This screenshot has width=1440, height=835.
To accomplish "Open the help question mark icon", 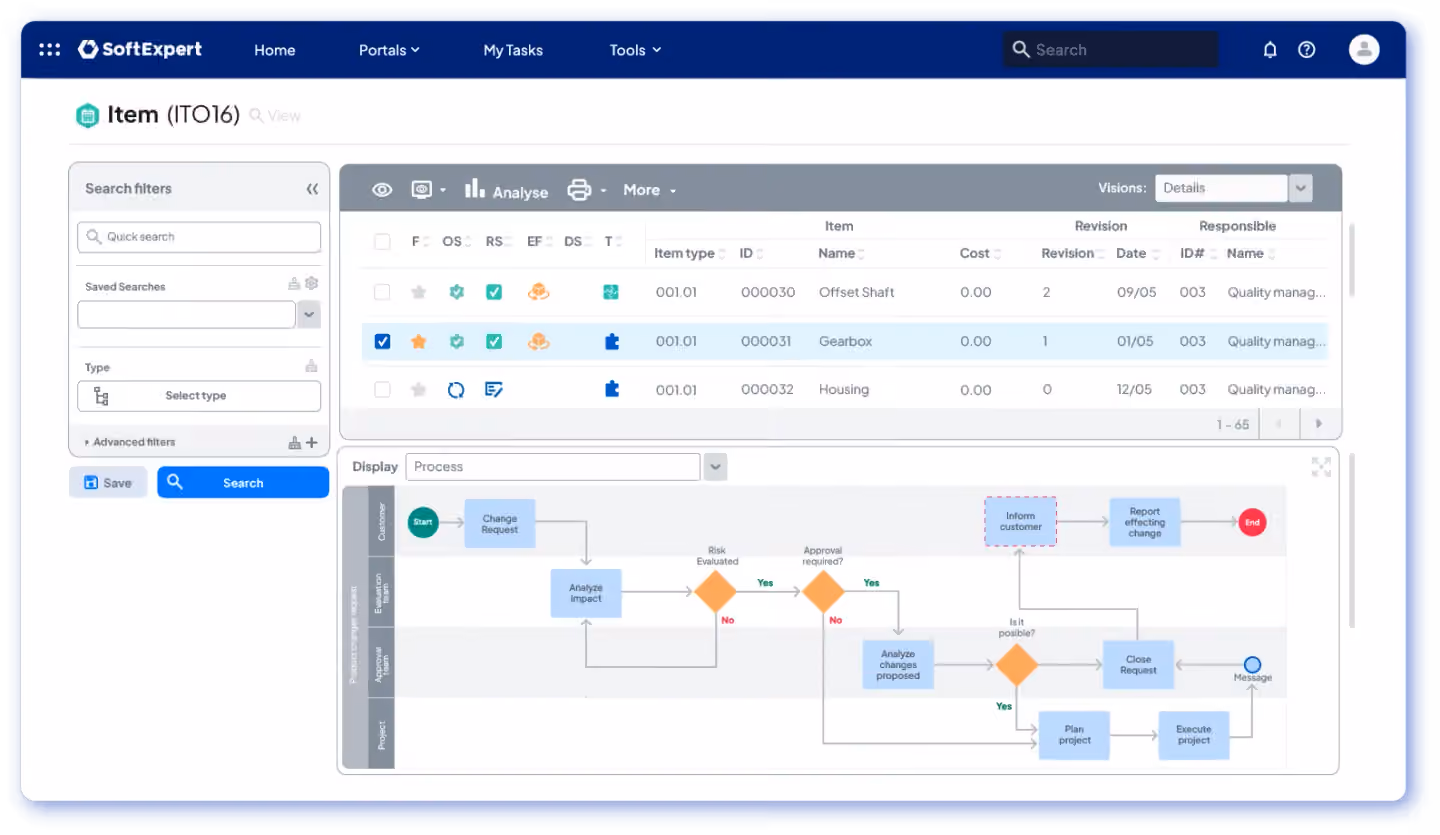I will click(1306, 50).
